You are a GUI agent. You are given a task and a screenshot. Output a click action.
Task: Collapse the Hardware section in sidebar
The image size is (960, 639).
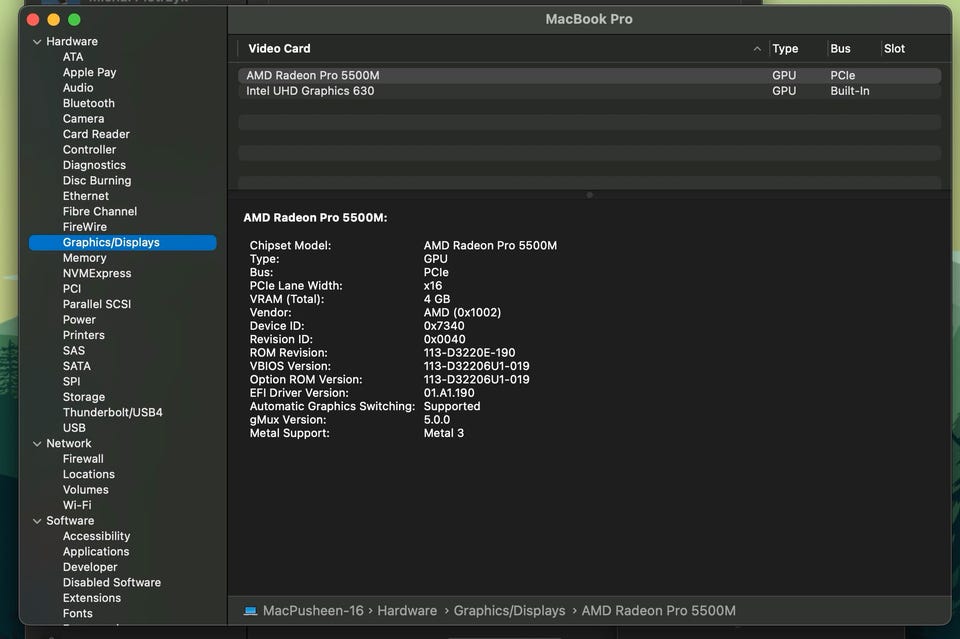[x=37, y=42]
